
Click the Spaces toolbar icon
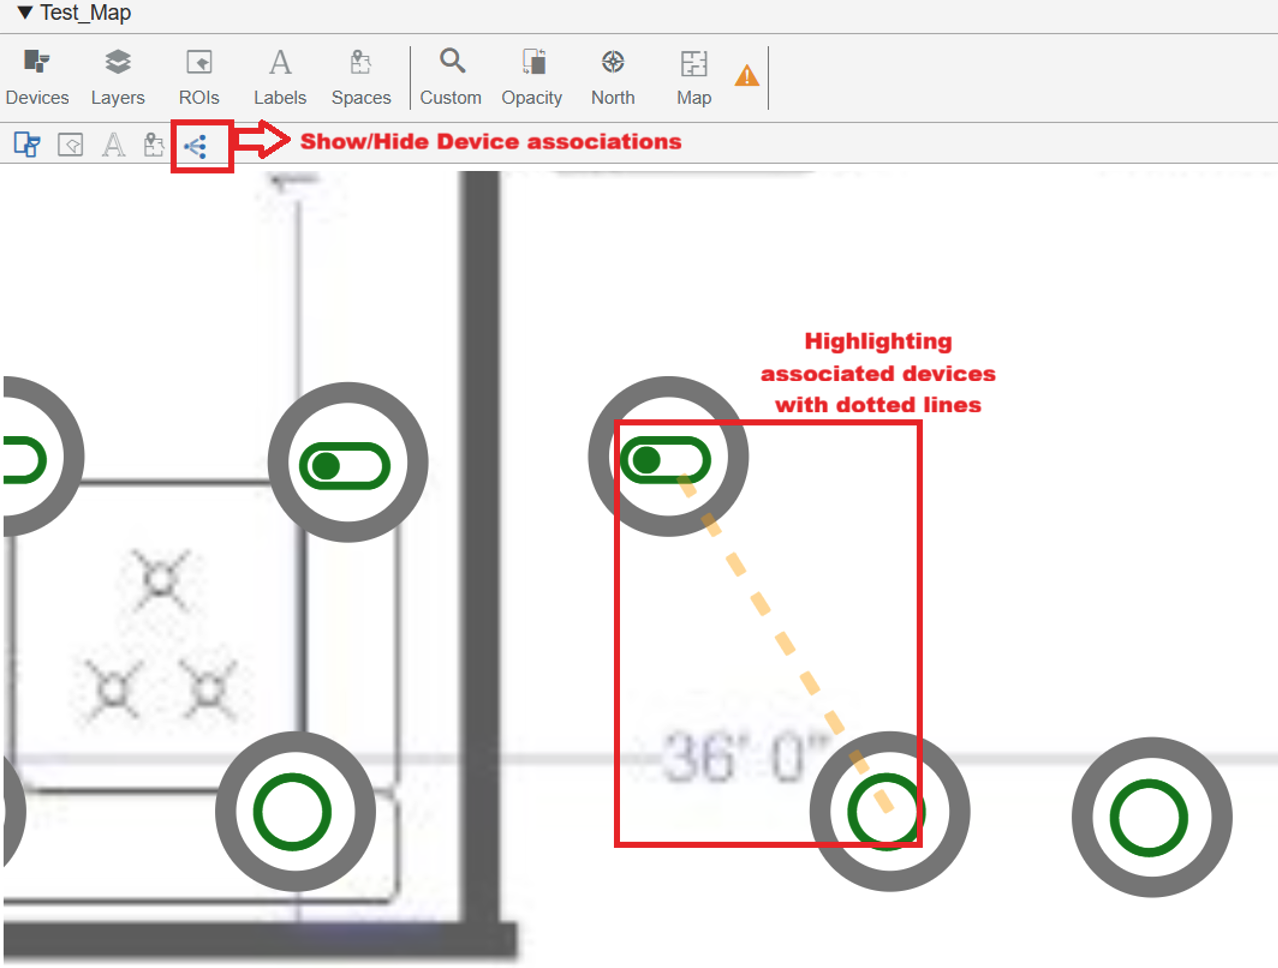click(x=361, y=76)
